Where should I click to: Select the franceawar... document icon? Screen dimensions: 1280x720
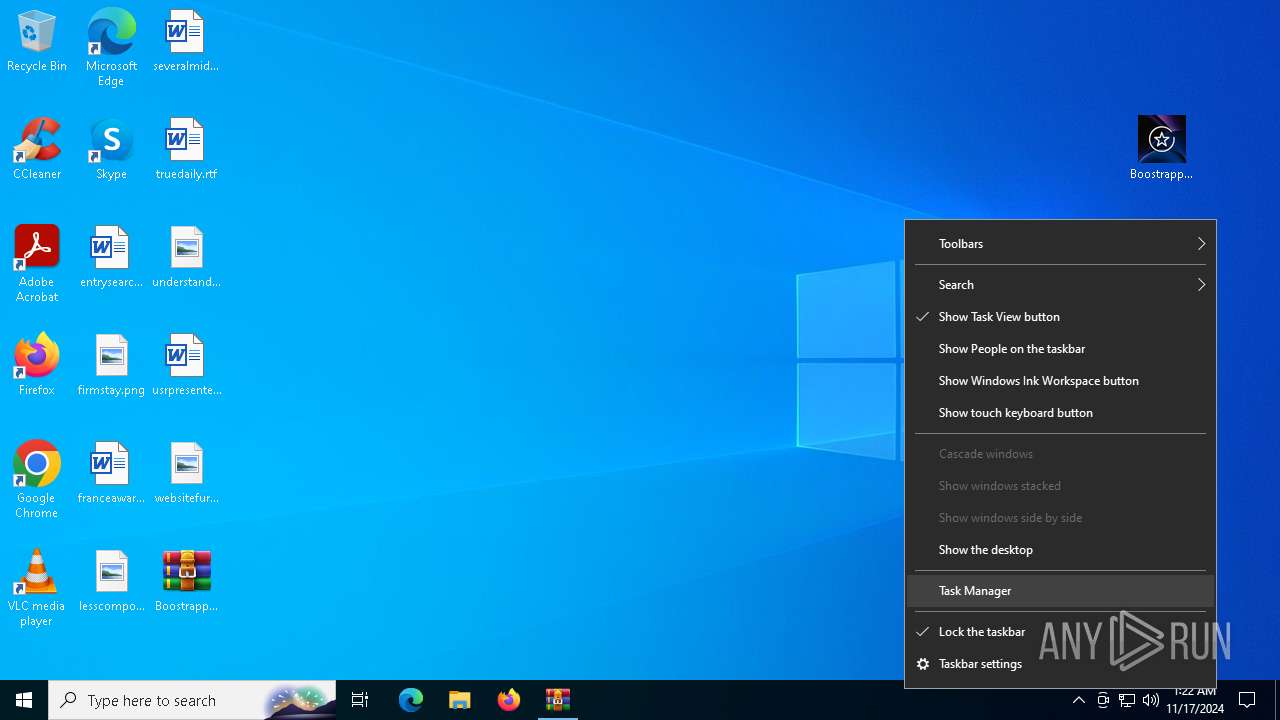111,474
